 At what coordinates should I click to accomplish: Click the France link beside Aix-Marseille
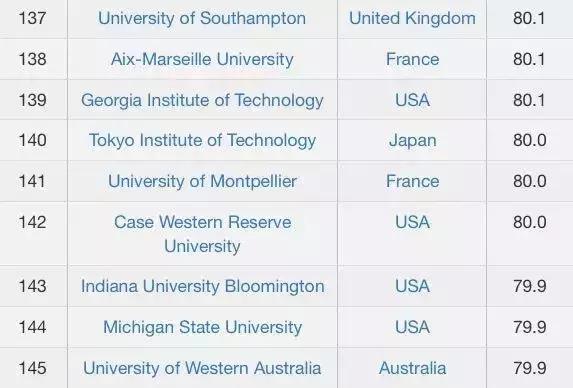click(x=412, y=59)
